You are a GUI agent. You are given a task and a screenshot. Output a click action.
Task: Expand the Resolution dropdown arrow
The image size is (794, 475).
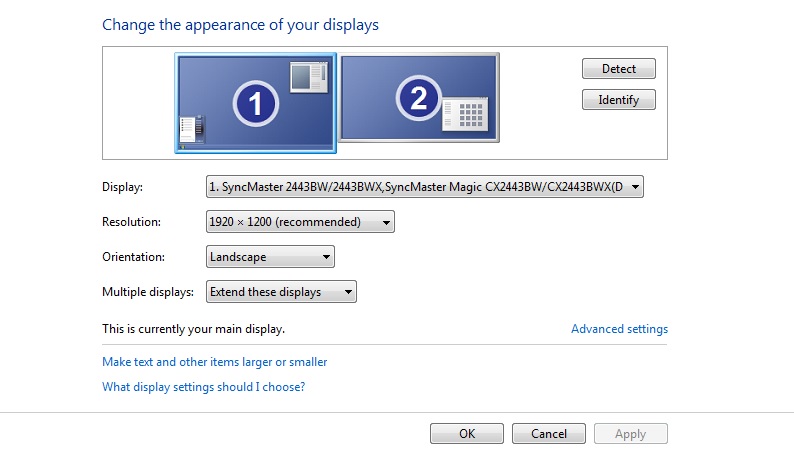coord(386,222)
